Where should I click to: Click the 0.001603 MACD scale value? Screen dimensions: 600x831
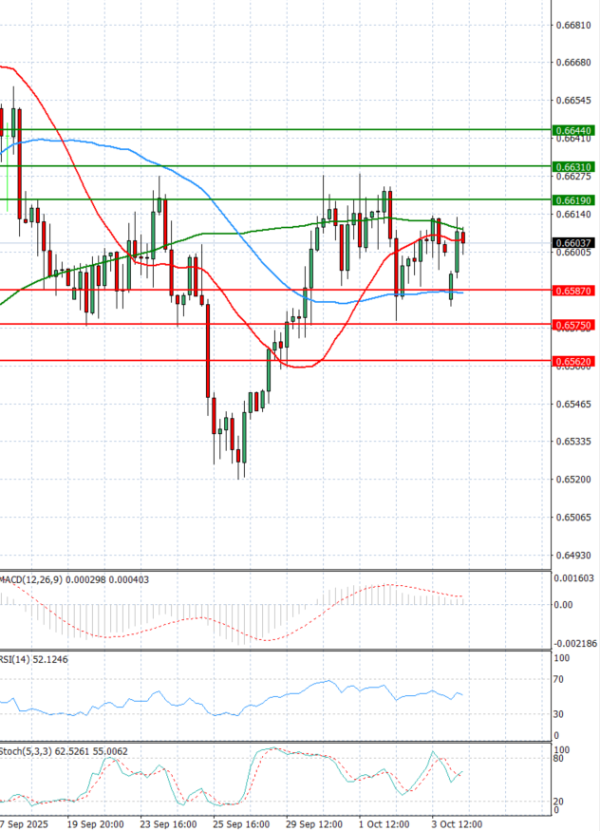tap(574, 578)
